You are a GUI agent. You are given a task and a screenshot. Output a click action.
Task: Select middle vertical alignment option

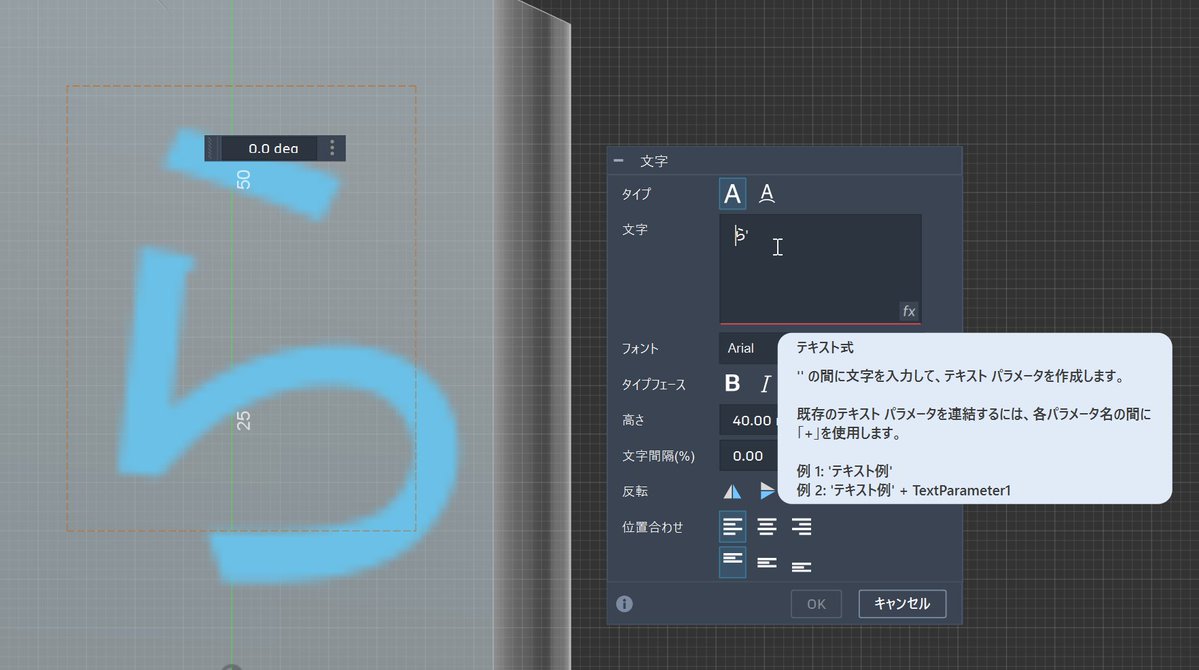(x=766, y=562)
